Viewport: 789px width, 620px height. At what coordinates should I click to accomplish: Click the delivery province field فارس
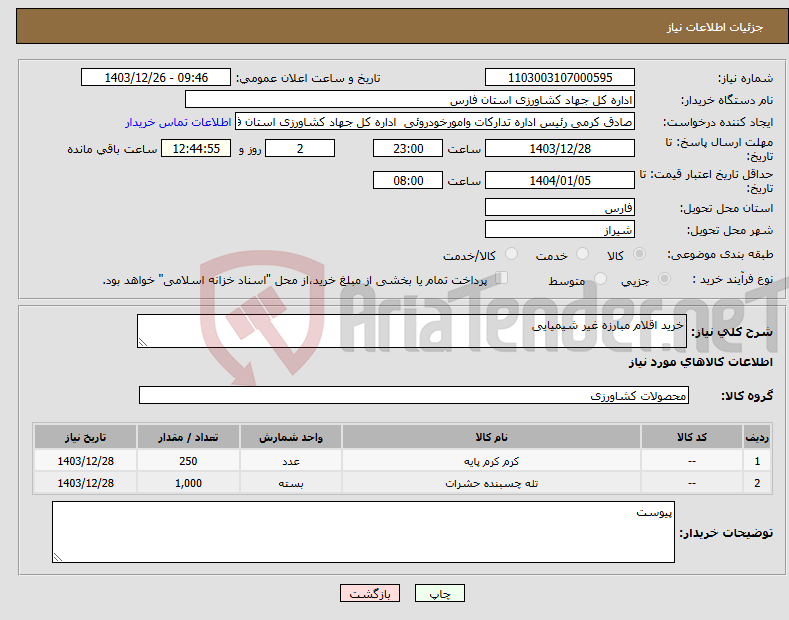[560, 207]
